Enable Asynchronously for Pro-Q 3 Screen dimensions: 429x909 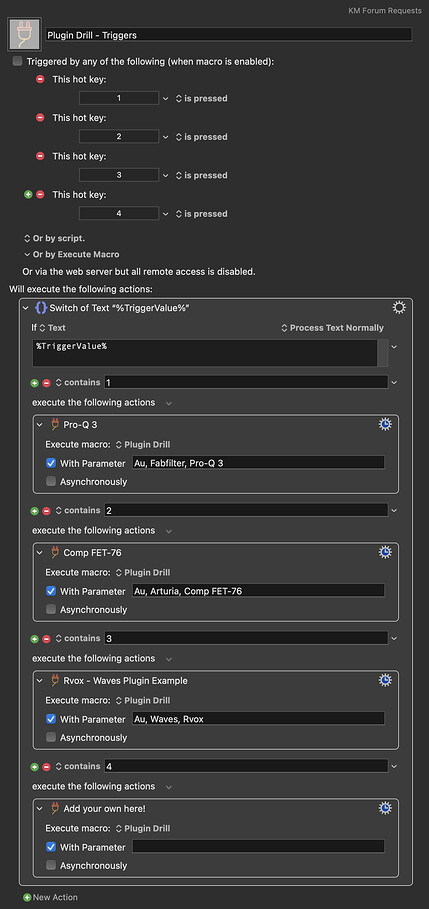tap(51, 481)
